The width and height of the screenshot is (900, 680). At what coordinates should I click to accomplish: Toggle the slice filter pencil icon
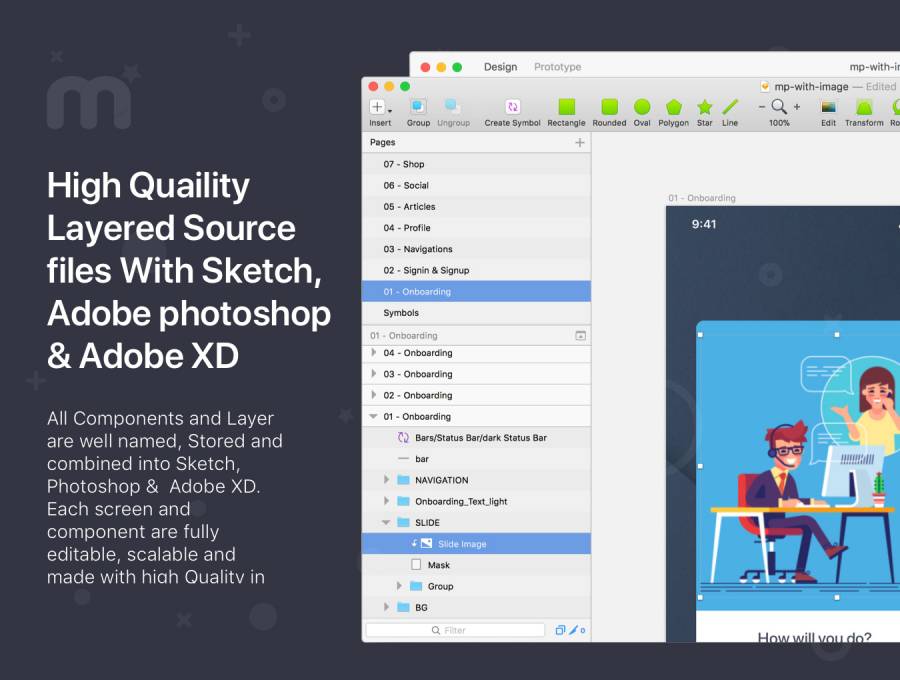pyautogui.click(x=575, y=630)
